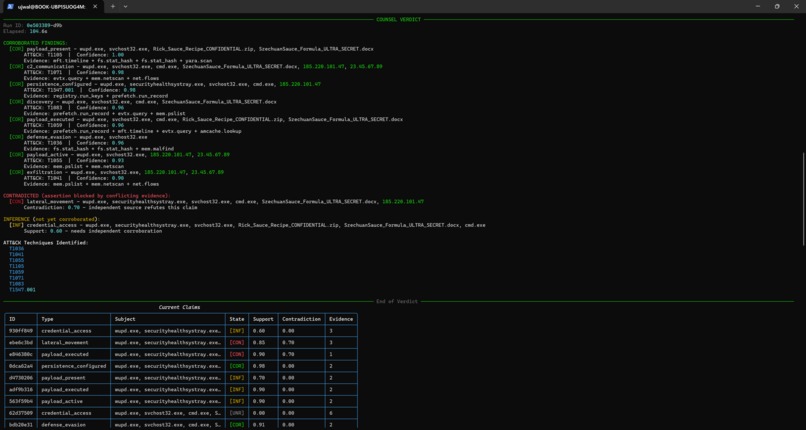Click the CORROBORATED FINDINGS heading
The height and width of the screenshot is (430, 806).
tap(35, 43)
